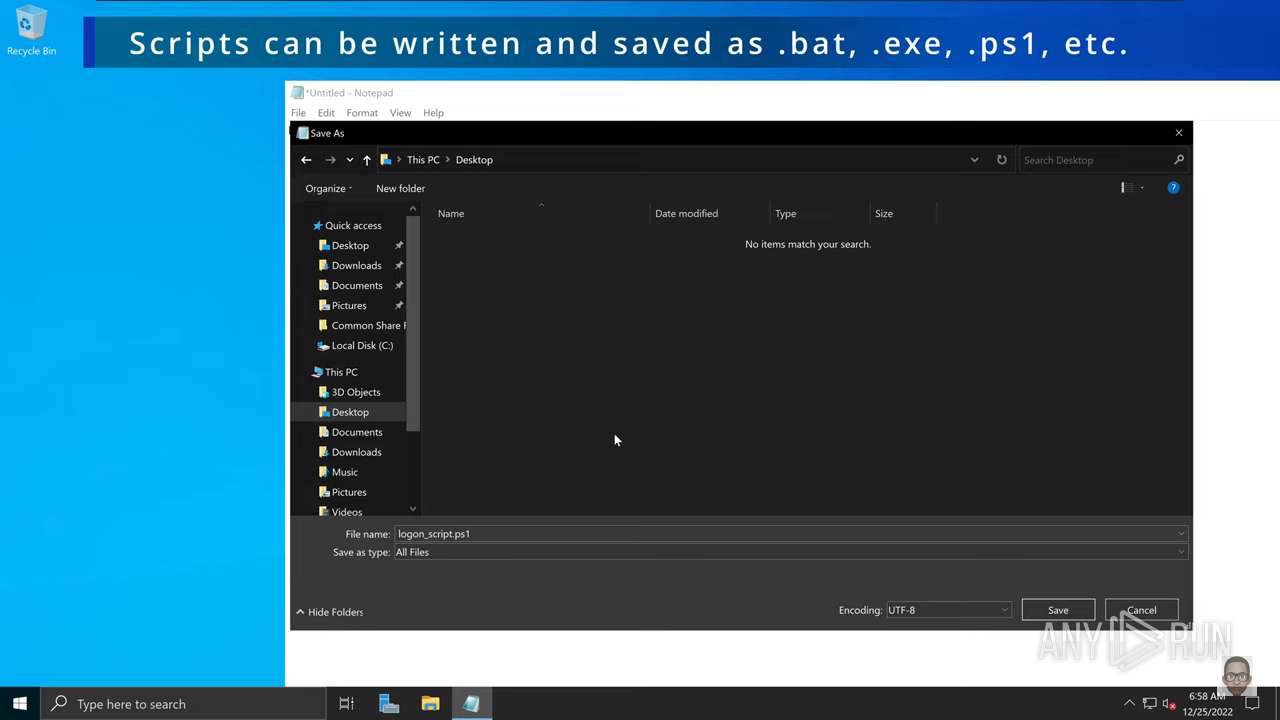Image resolution: width=1280 pixels, height=720 pixels.
Task: Expand the address bar path history dropdown
Action: click(974, 160)
